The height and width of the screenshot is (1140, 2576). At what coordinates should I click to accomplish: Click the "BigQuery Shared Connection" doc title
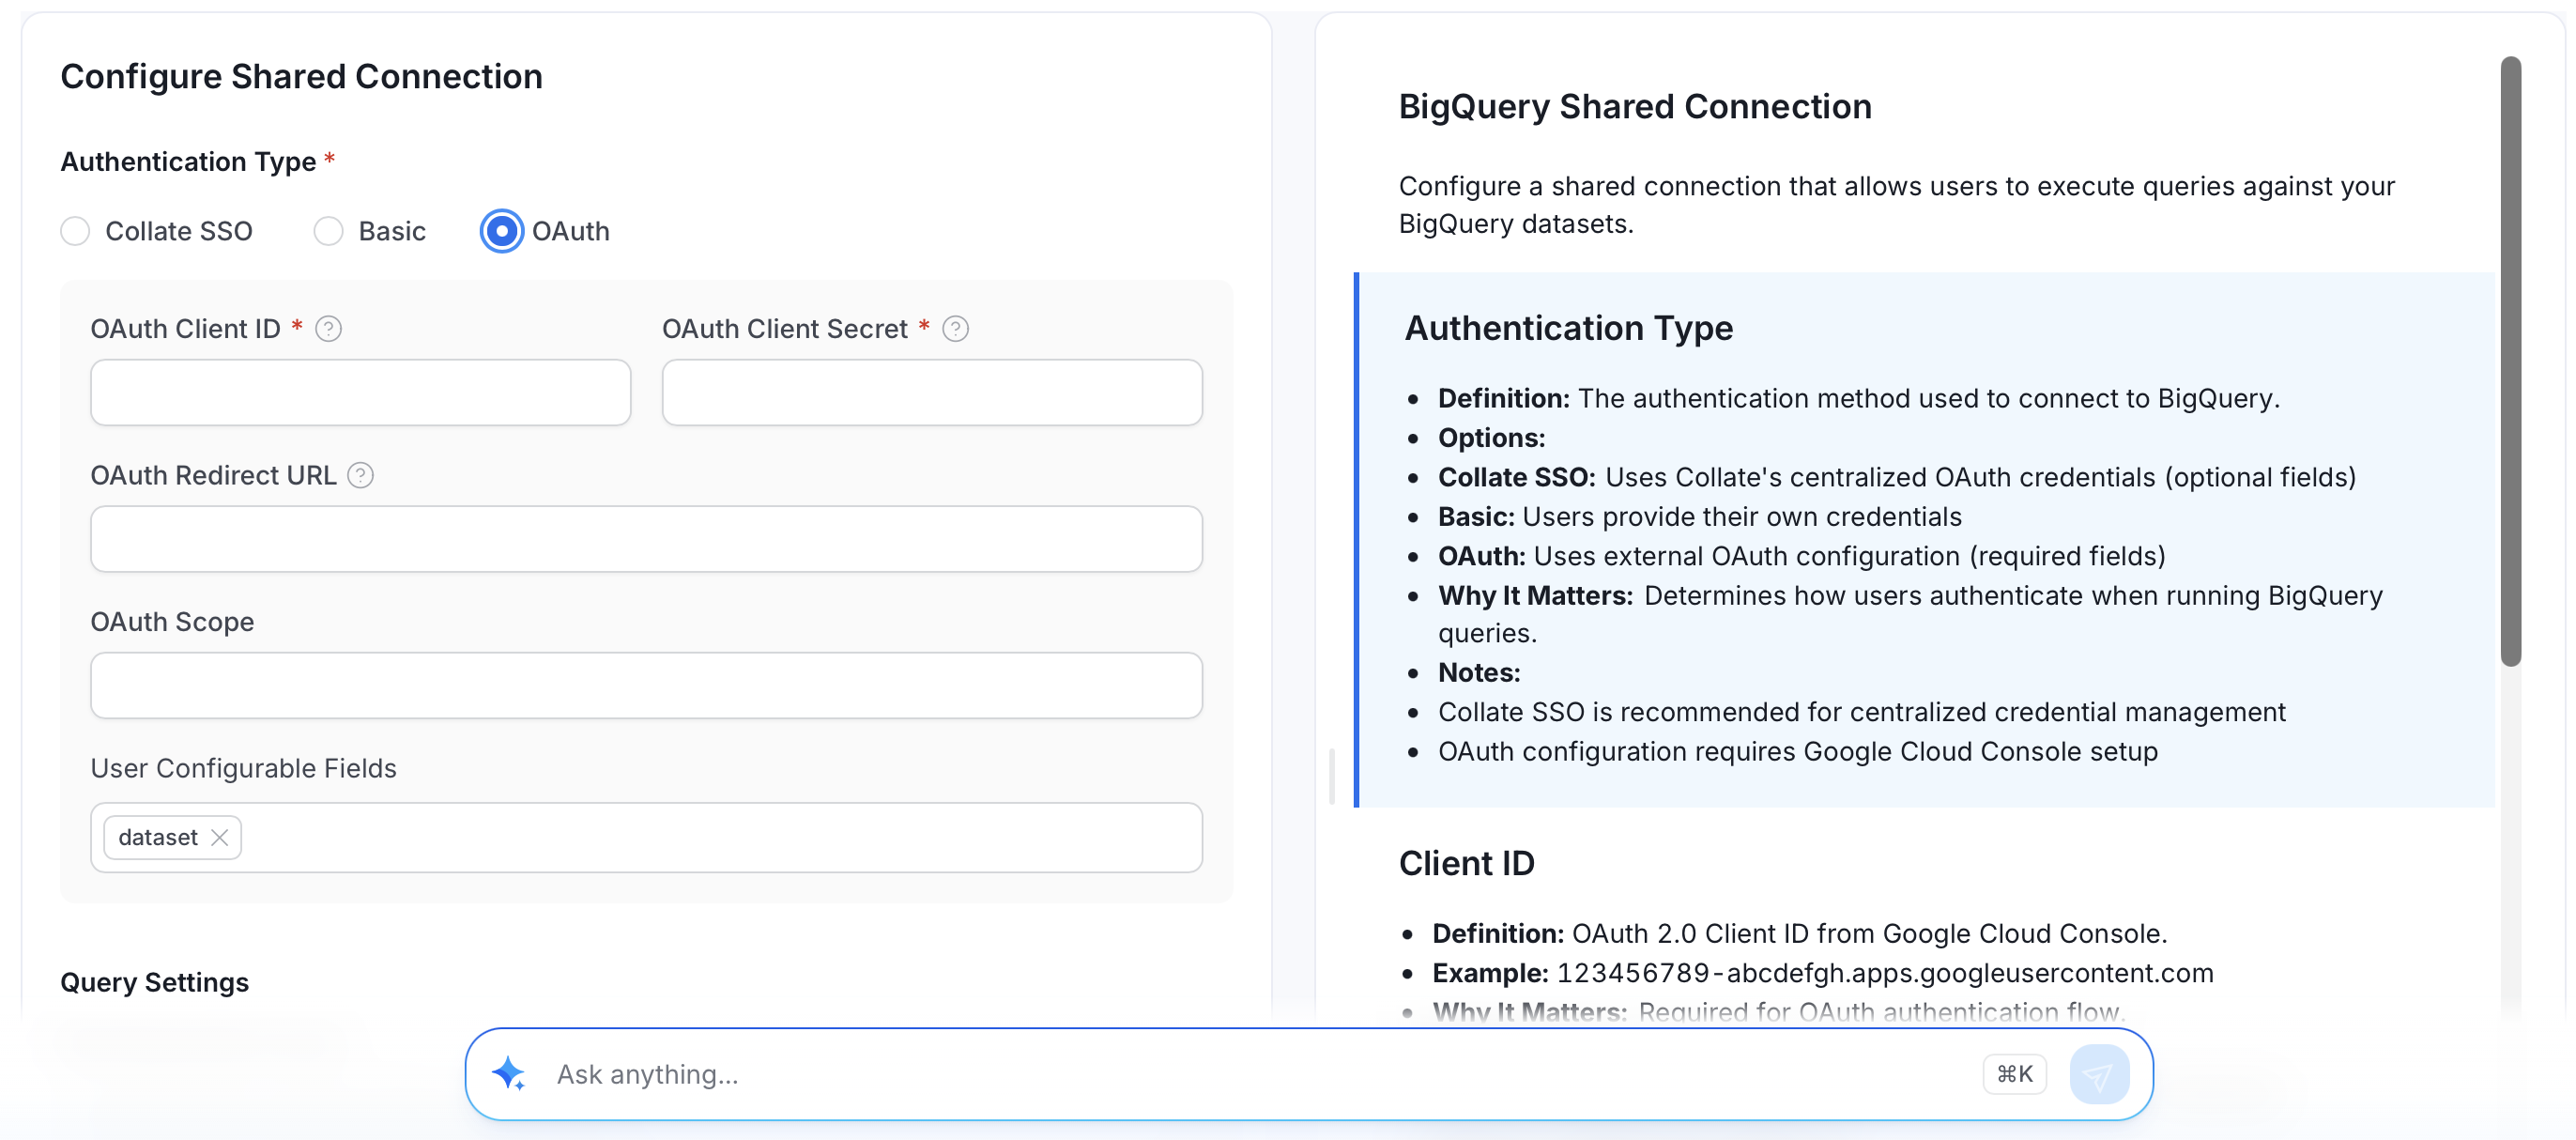pyautogui.click(x=1634, y=107)
